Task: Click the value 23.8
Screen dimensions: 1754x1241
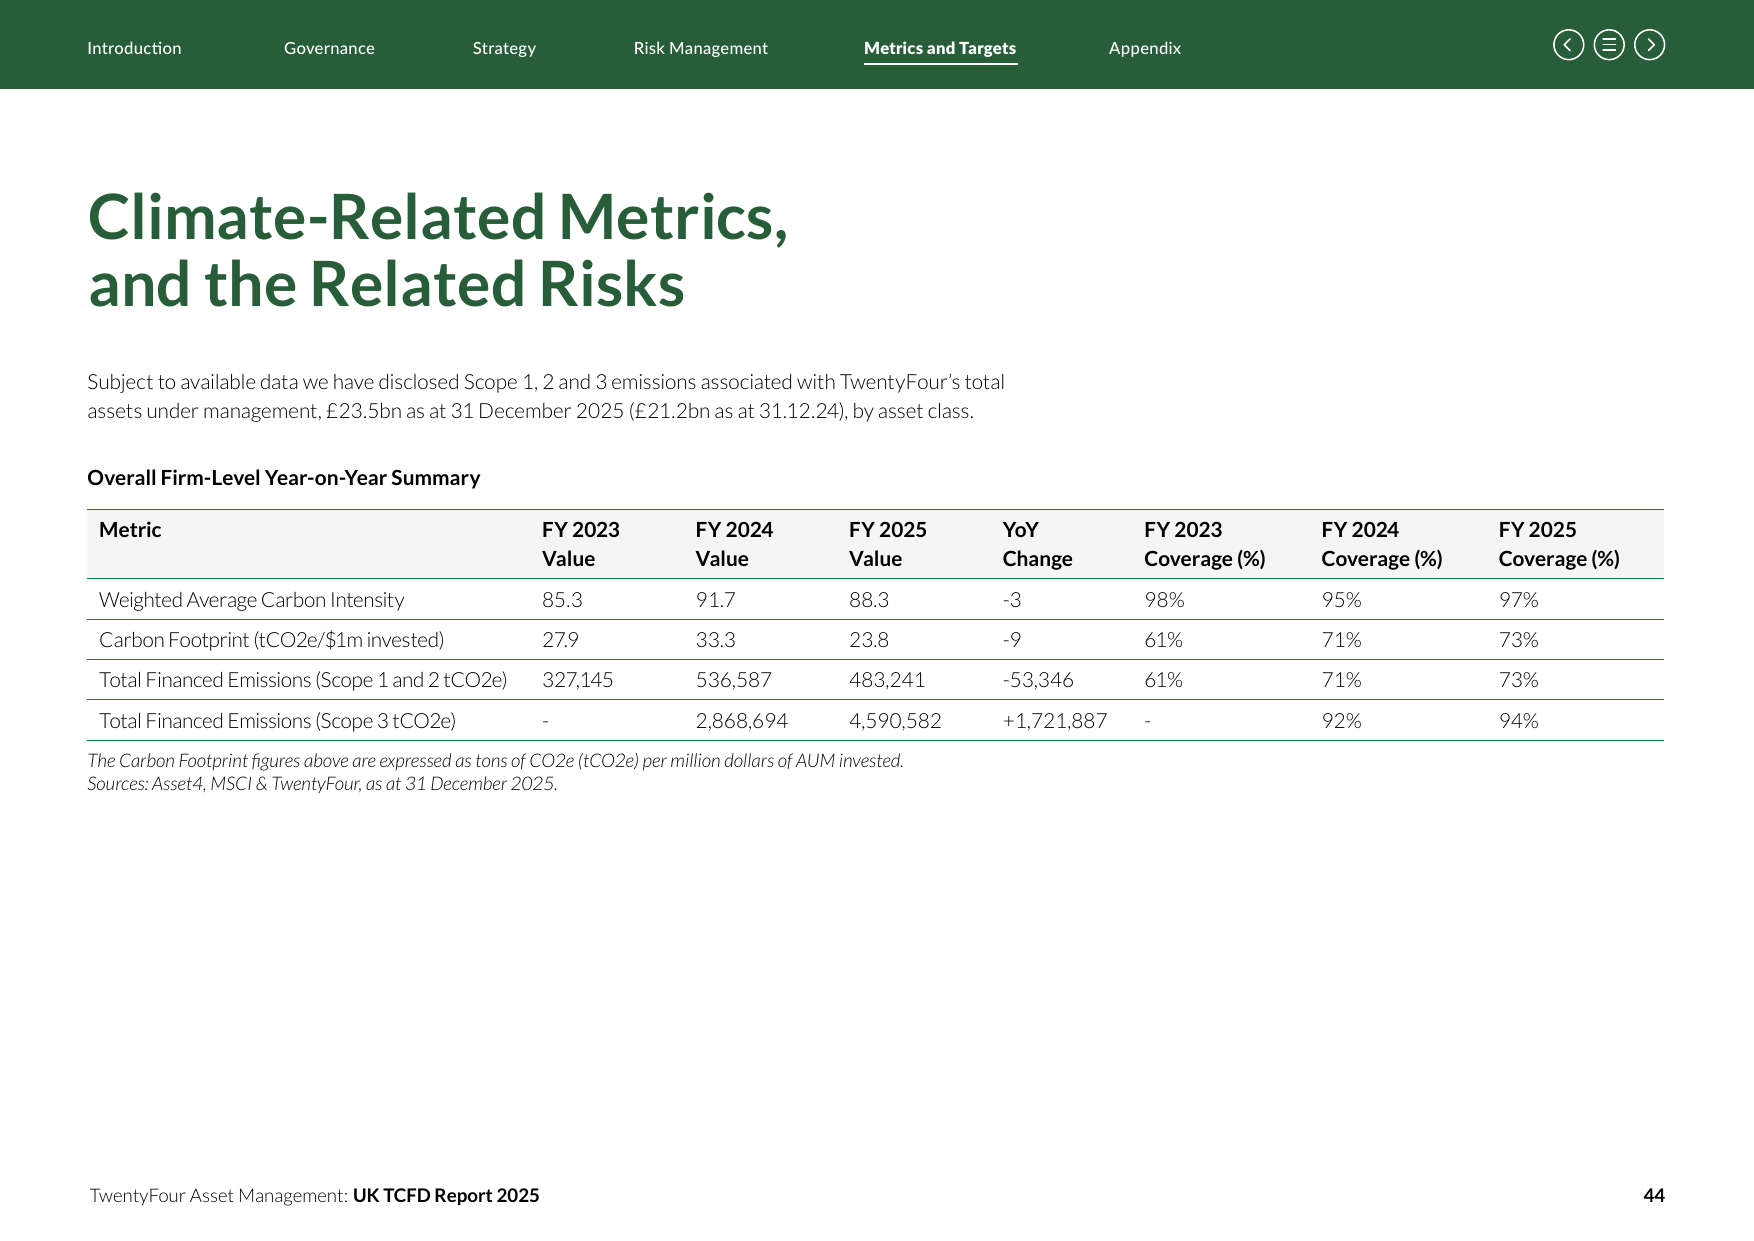Action: [869, 640]
